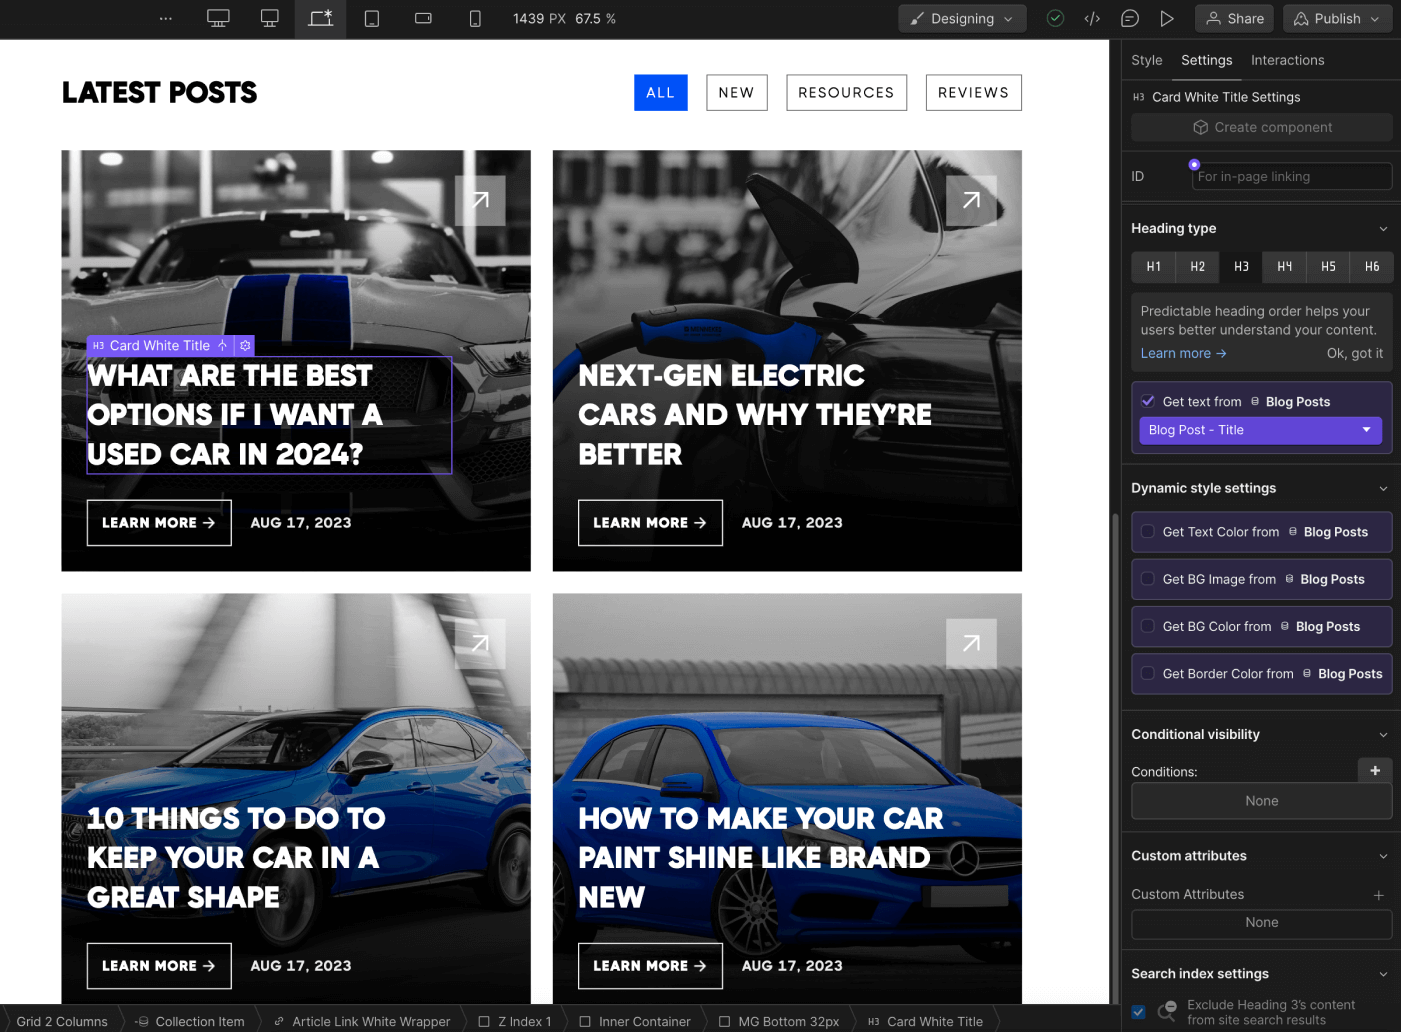1401x1032 pixels.
Task: Enable Get Text Color from Blog Posts
Action: click(1147, 532)
